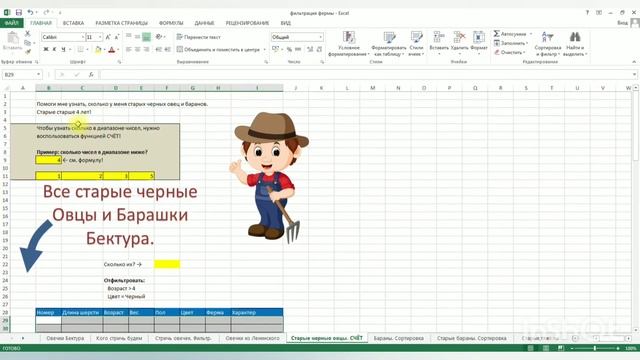Align text to the right
The image size is (640, 360).
click(x=147, y=49)
